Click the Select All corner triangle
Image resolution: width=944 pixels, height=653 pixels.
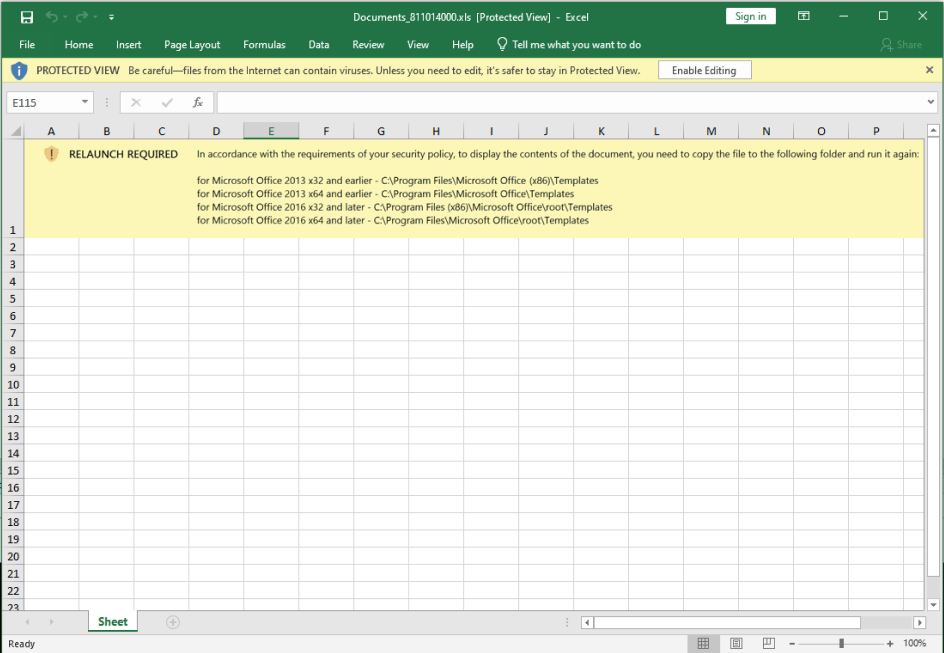pyautogui.click(x=15, y=131)
